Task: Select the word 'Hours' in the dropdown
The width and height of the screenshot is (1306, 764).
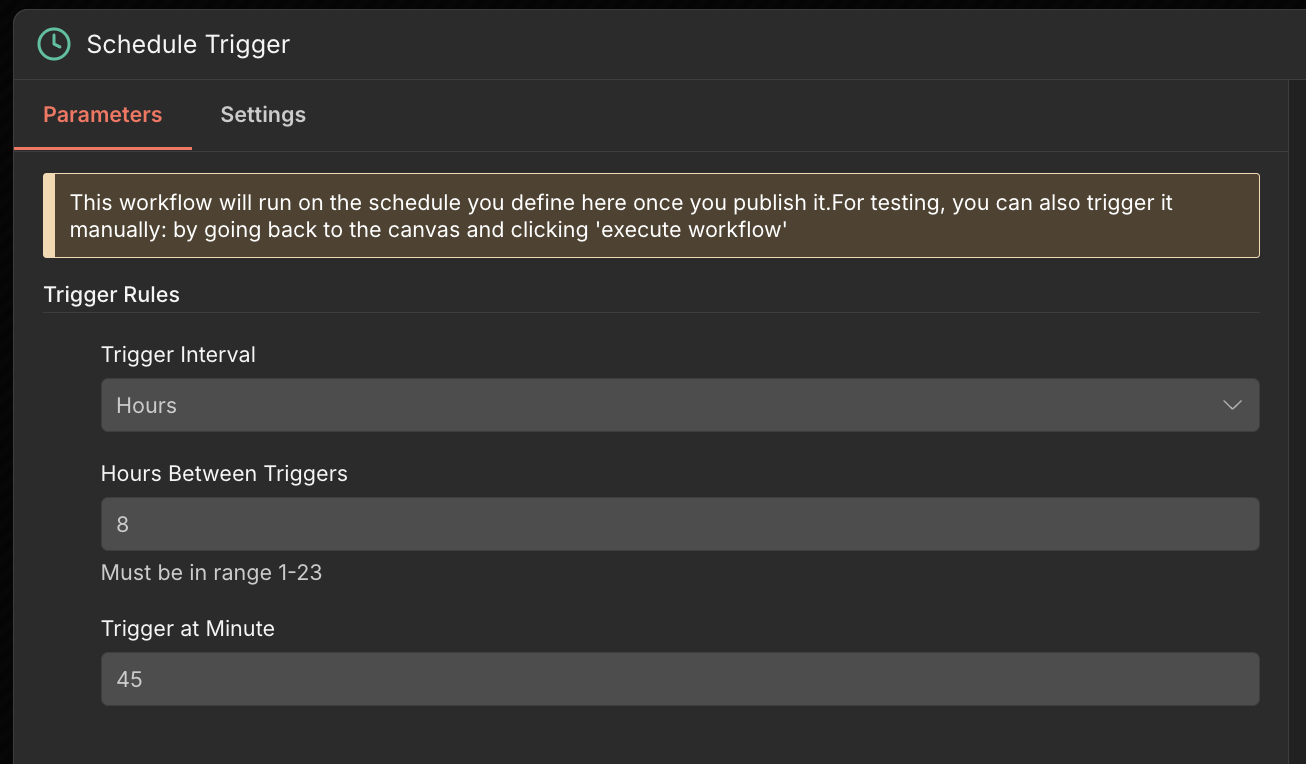Action: (x=147, y=406)
